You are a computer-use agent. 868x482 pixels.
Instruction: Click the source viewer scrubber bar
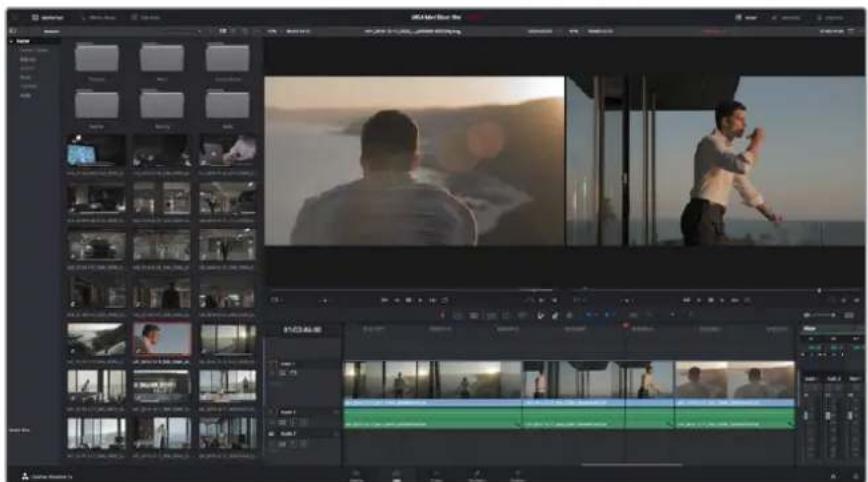click(412, 290)
